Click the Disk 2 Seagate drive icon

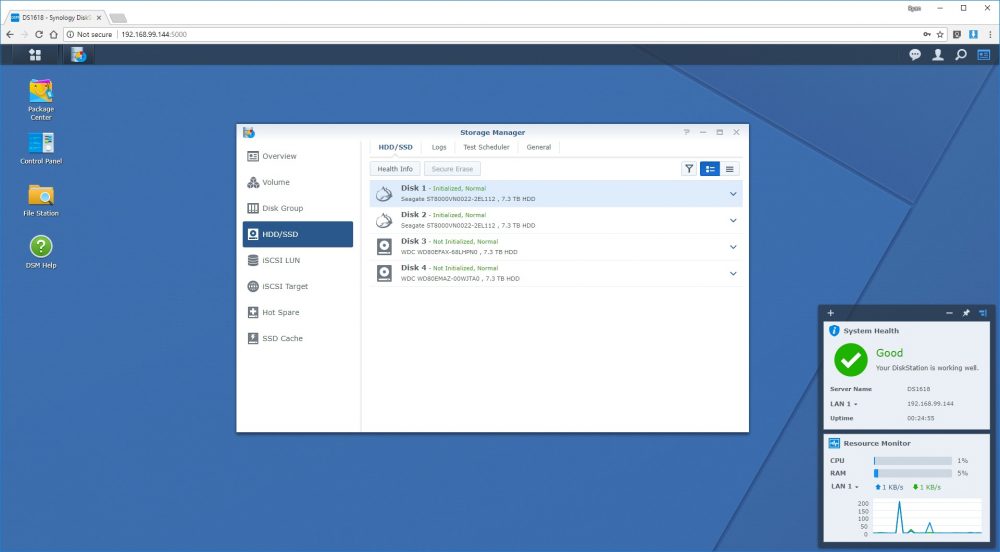[384, 221]
